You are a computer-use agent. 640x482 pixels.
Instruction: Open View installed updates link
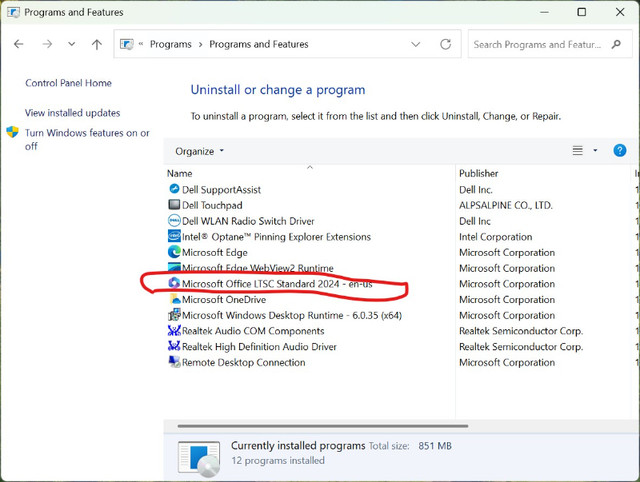[x=73, y=113]
